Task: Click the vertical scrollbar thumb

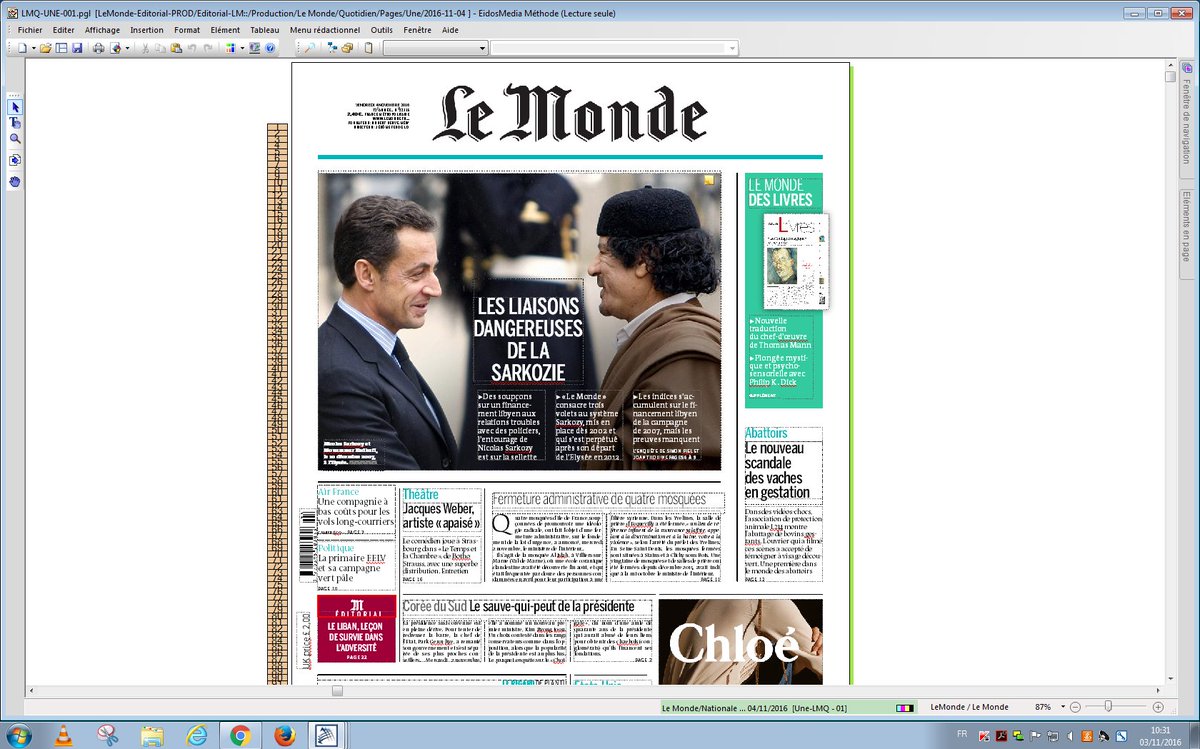Action: [x=1170, y=77]
